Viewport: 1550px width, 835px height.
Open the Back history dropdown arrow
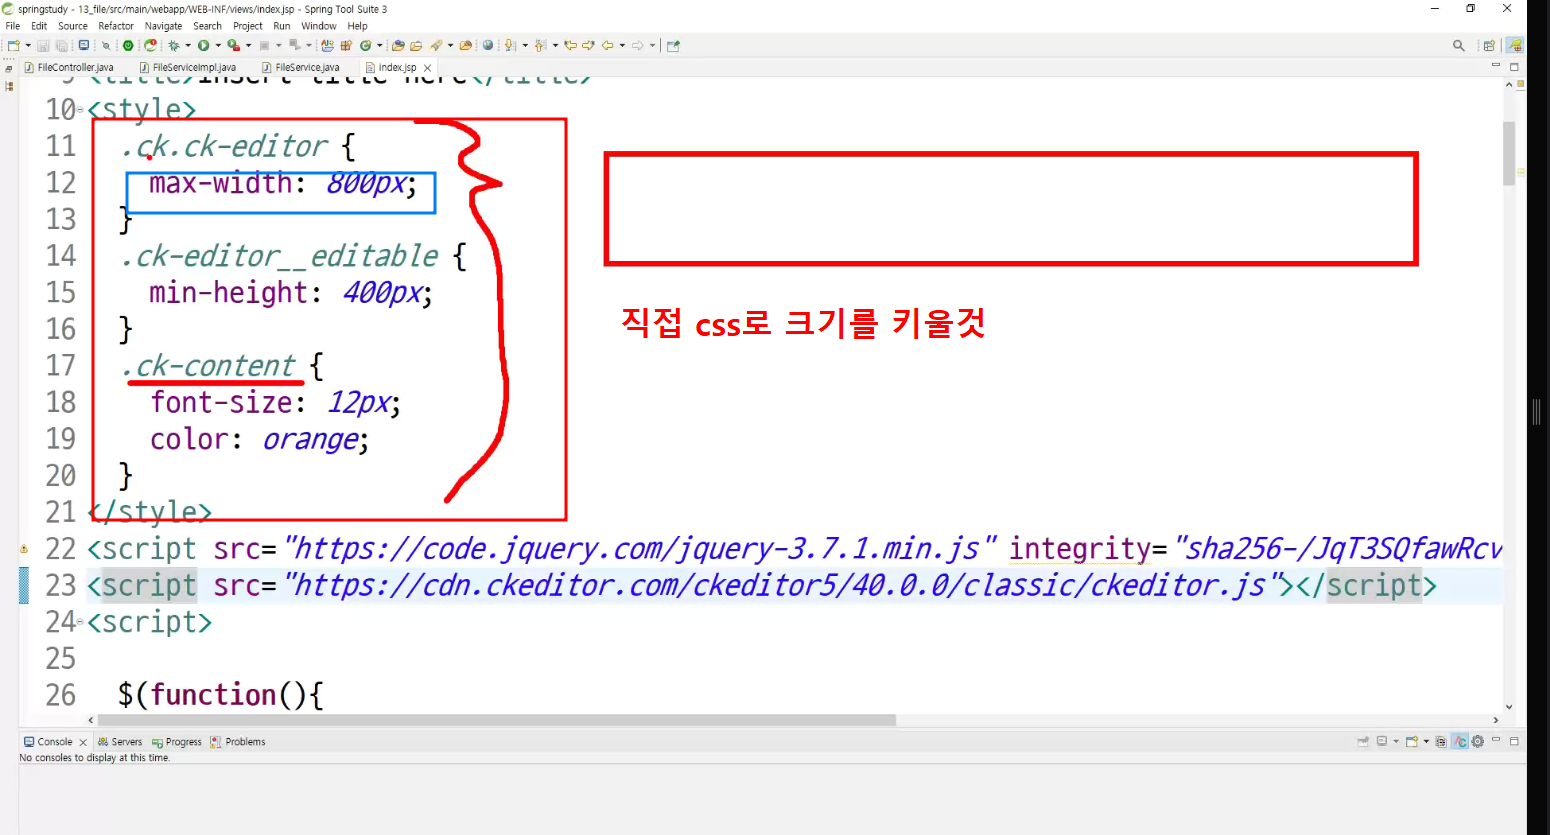pyautogui.click(x=622, y=45)
